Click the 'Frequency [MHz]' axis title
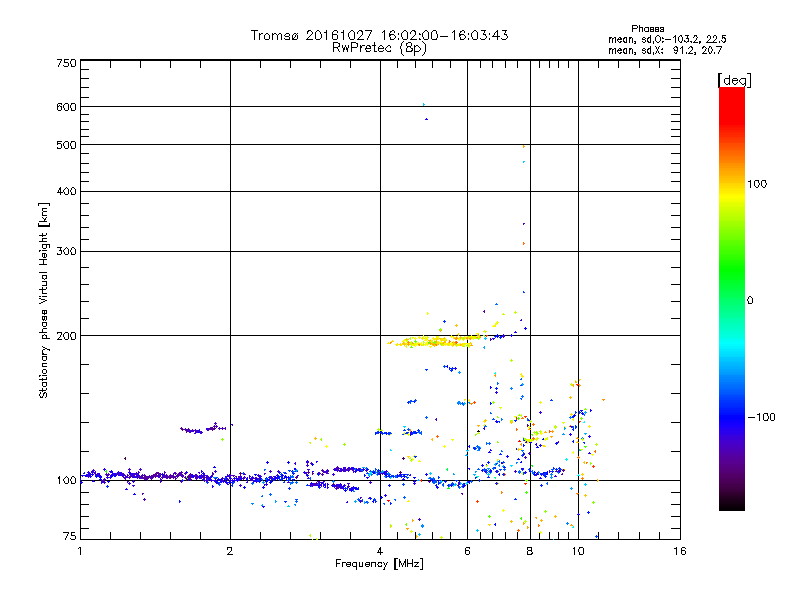800x600 pixels. coord(379,564)
